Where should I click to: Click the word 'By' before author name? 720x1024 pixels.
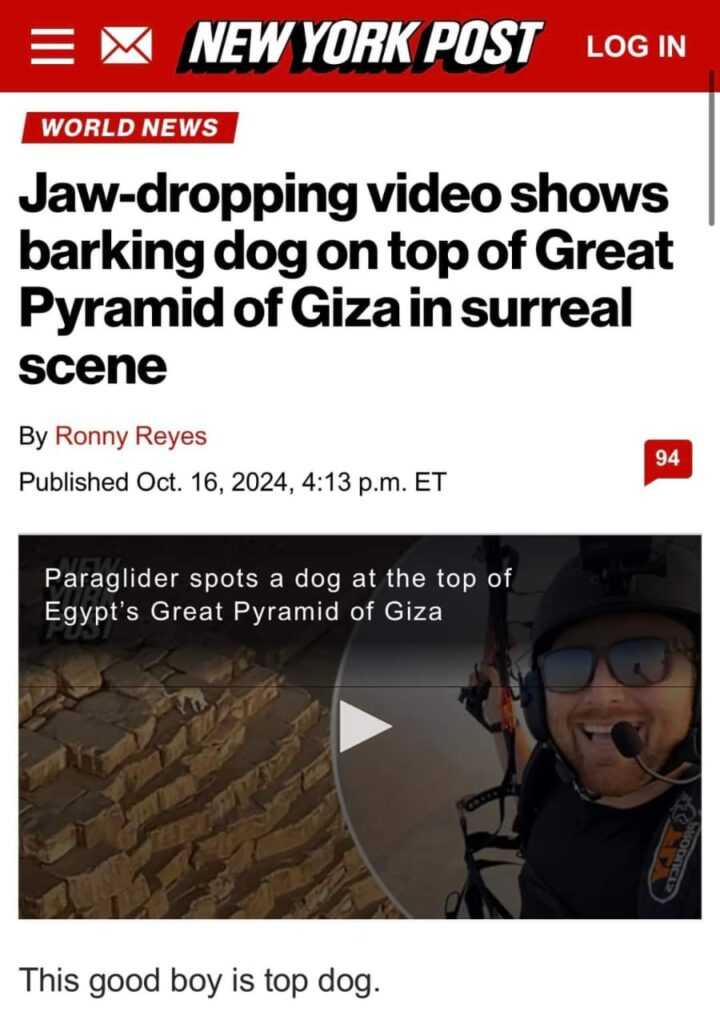(x=33, y=436)
